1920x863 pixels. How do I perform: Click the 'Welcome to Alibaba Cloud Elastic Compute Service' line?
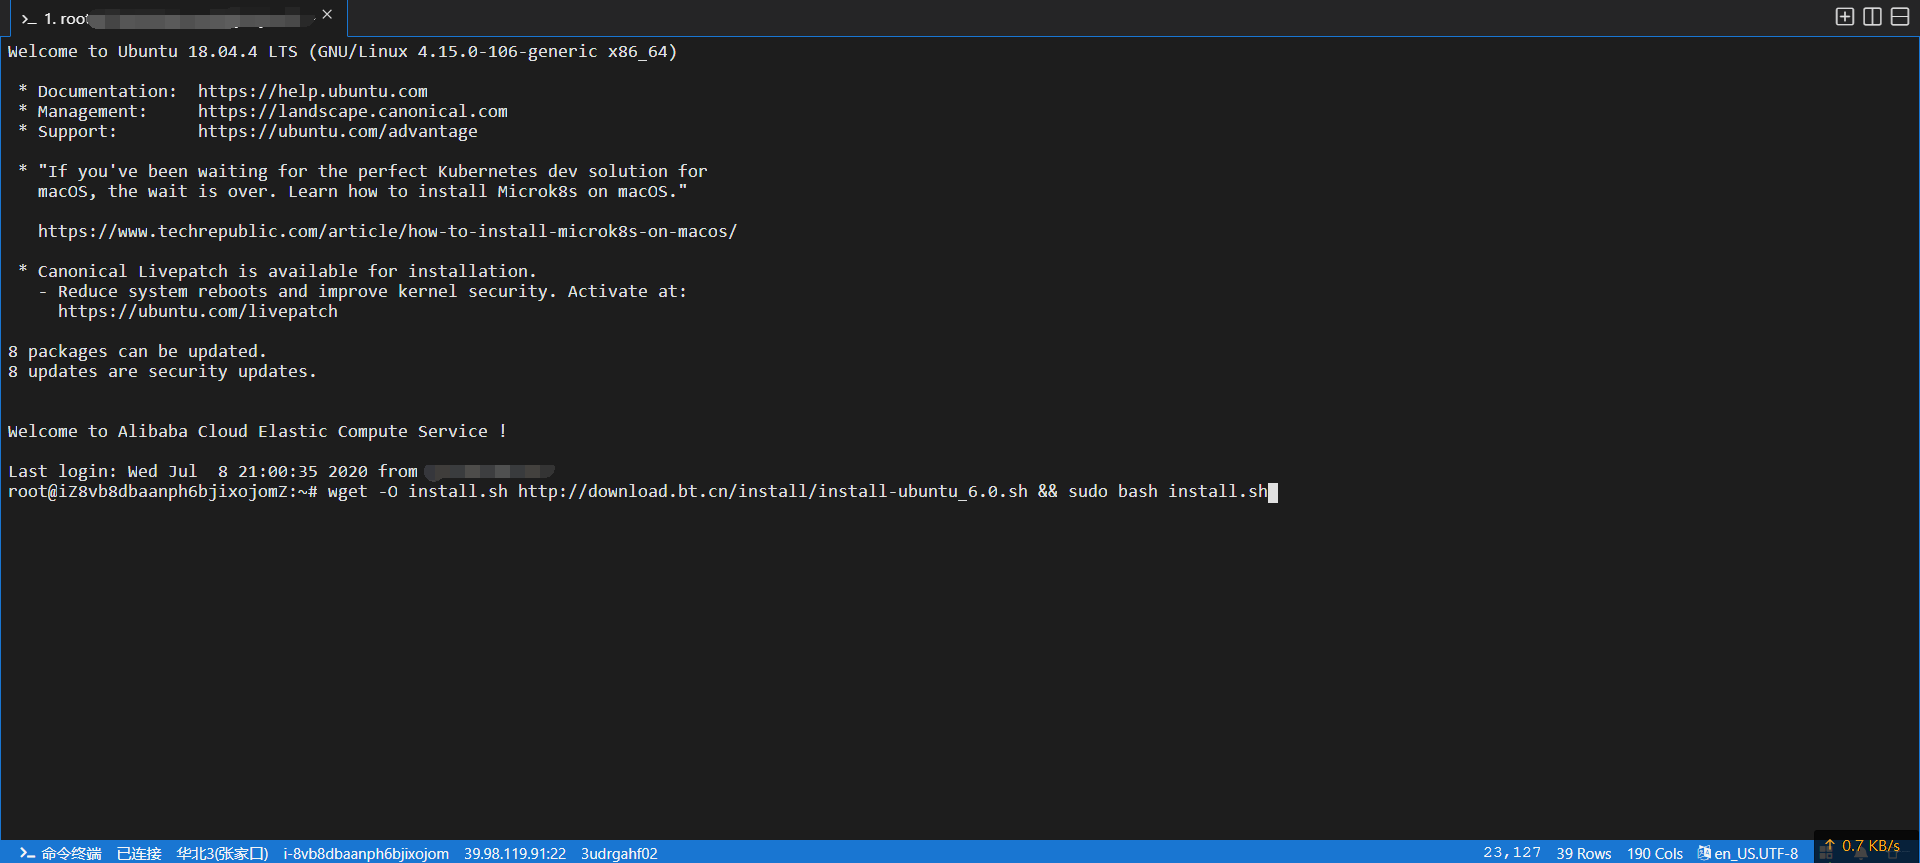pos(257,431)
